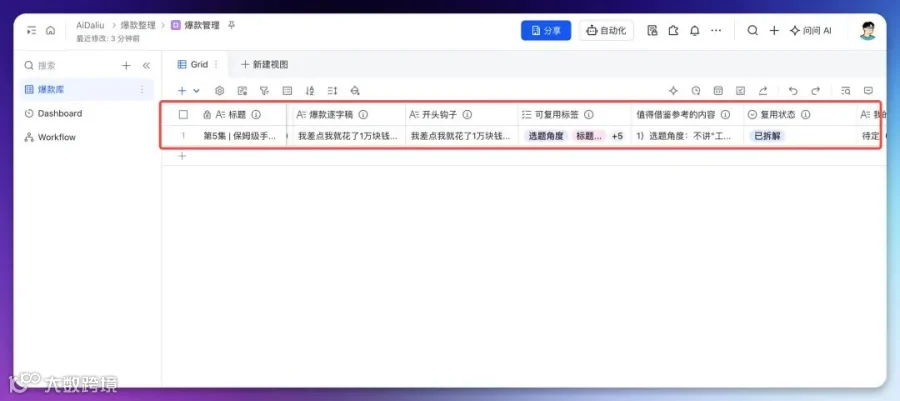900x401 pixels.
Task: Switch to the Grid view tab
Action: click(x=193, y=65)
